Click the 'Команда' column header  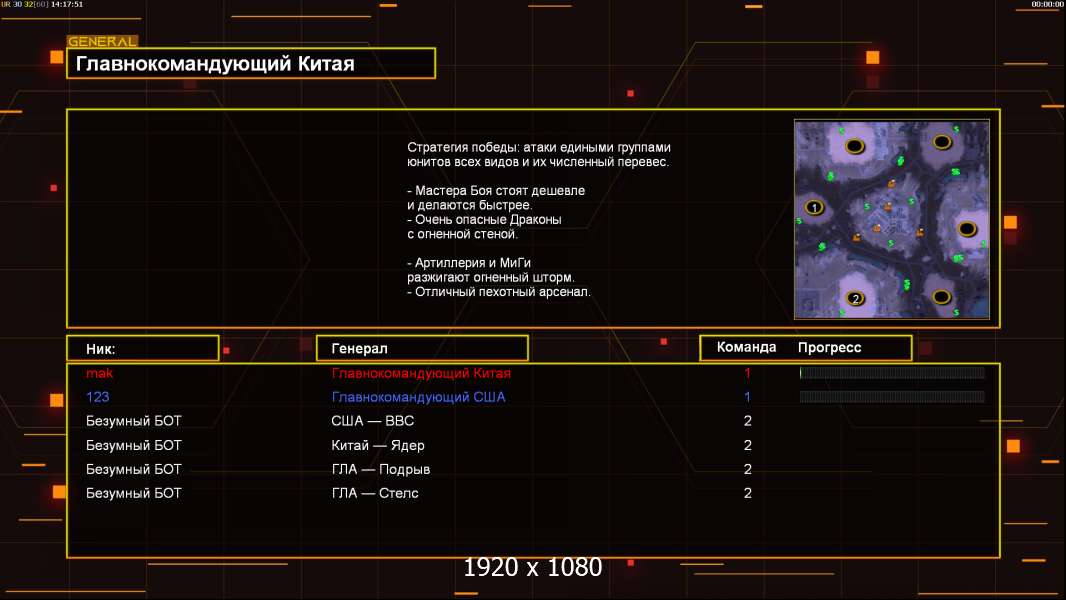tap(746, 347)
